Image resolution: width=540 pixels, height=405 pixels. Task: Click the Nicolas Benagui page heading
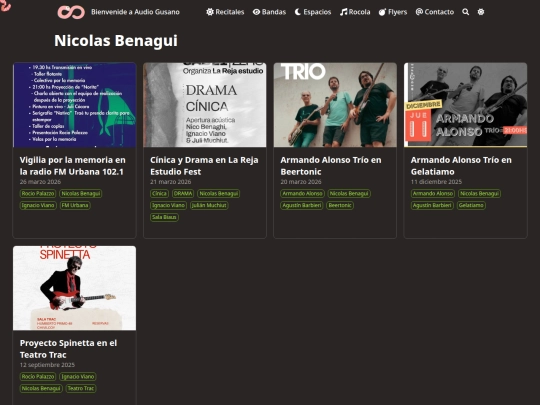pyautogui.click(x=116, y=40)
